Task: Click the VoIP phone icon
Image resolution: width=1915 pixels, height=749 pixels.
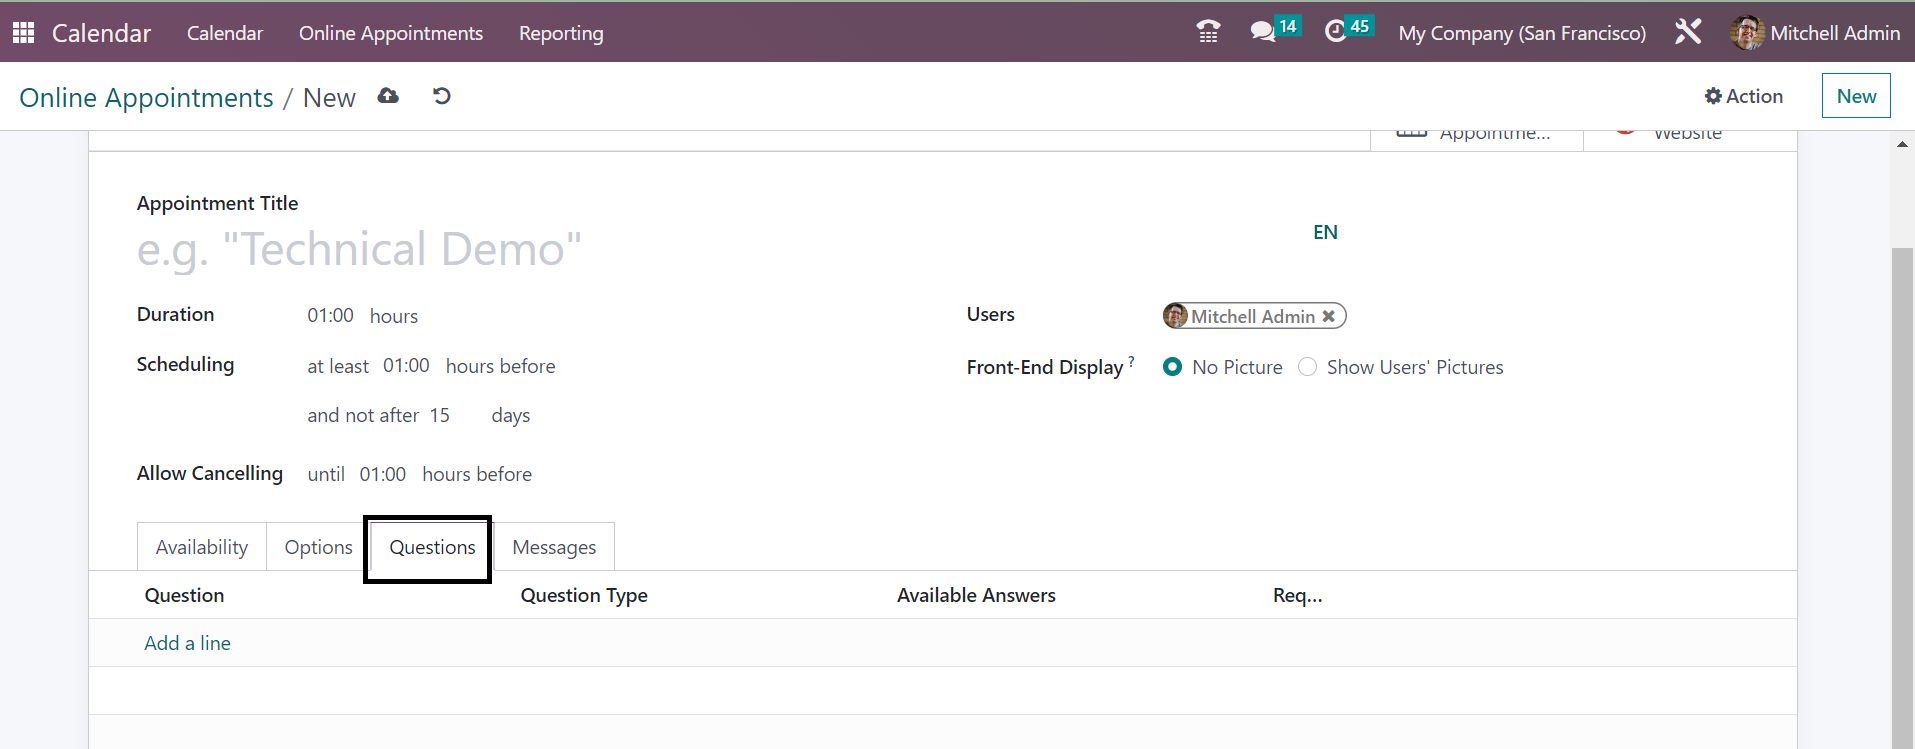Action: click(x=1208, y=32)
